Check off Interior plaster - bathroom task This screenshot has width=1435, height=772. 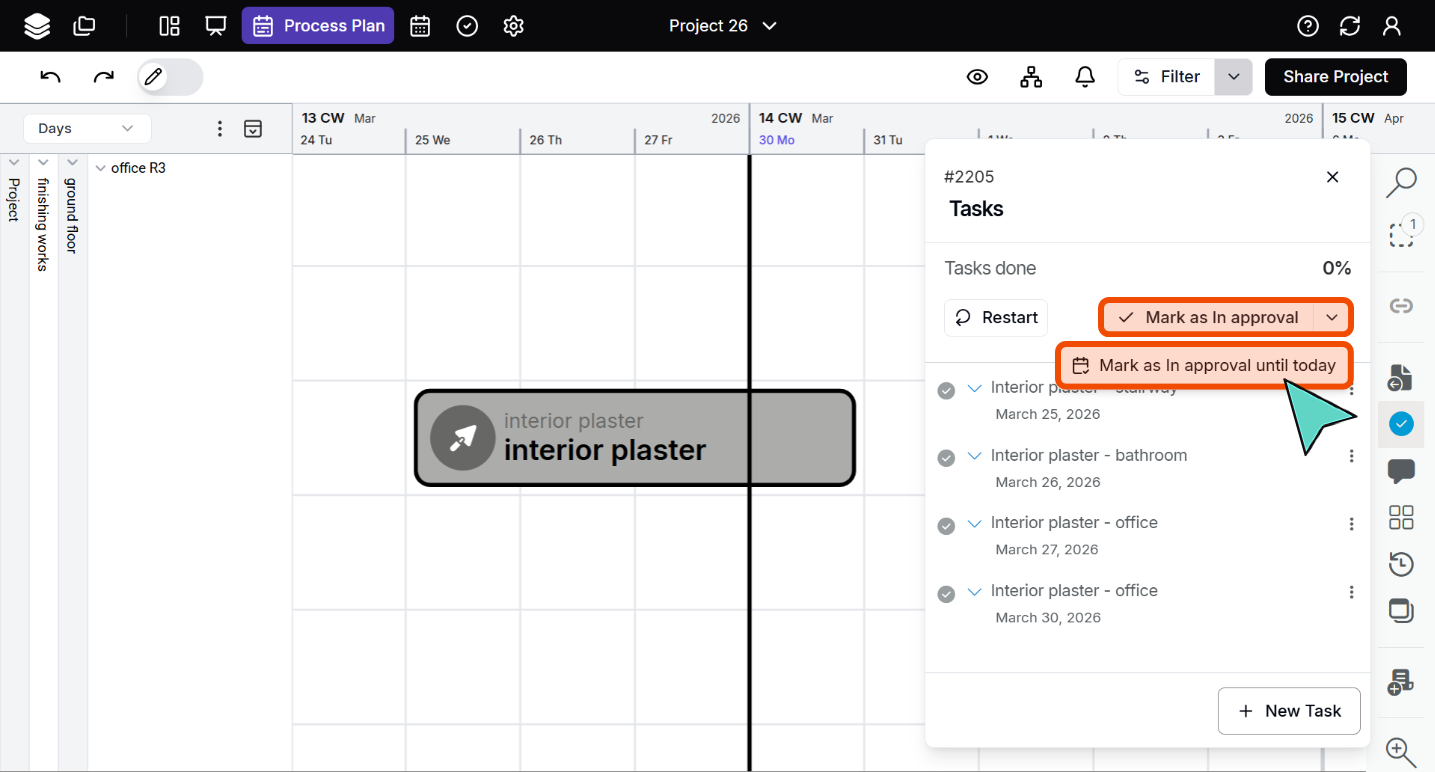pos(946,457)
